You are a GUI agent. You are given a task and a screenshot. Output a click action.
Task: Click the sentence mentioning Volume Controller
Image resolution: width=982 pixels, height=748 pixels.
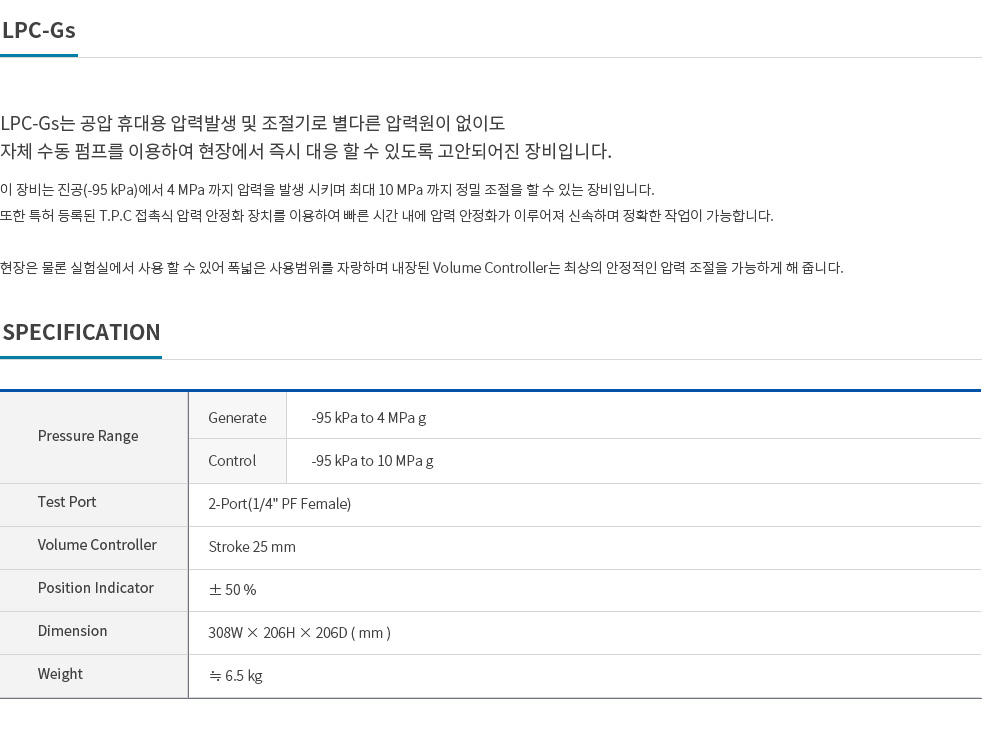click(x=421, y=268)
